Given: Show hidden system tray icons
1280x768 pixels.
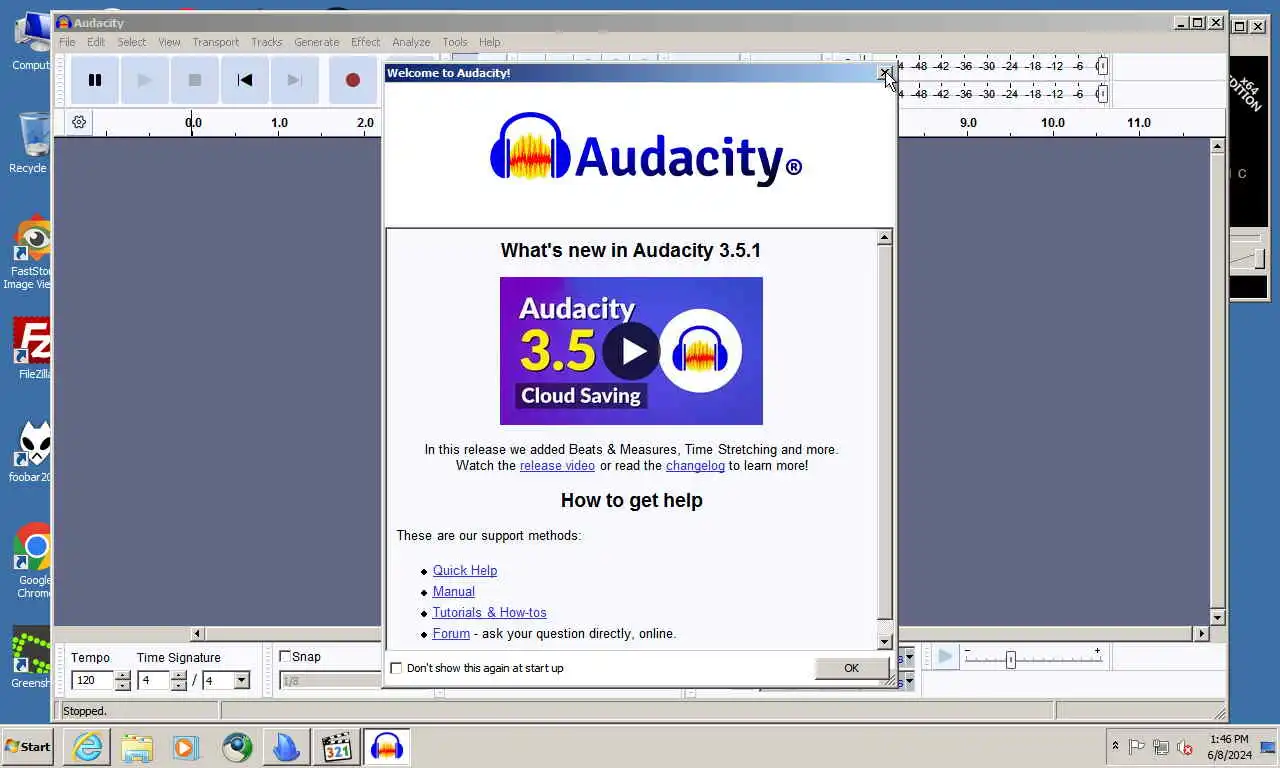Looking at the screenshot, I should (1115, 747).
